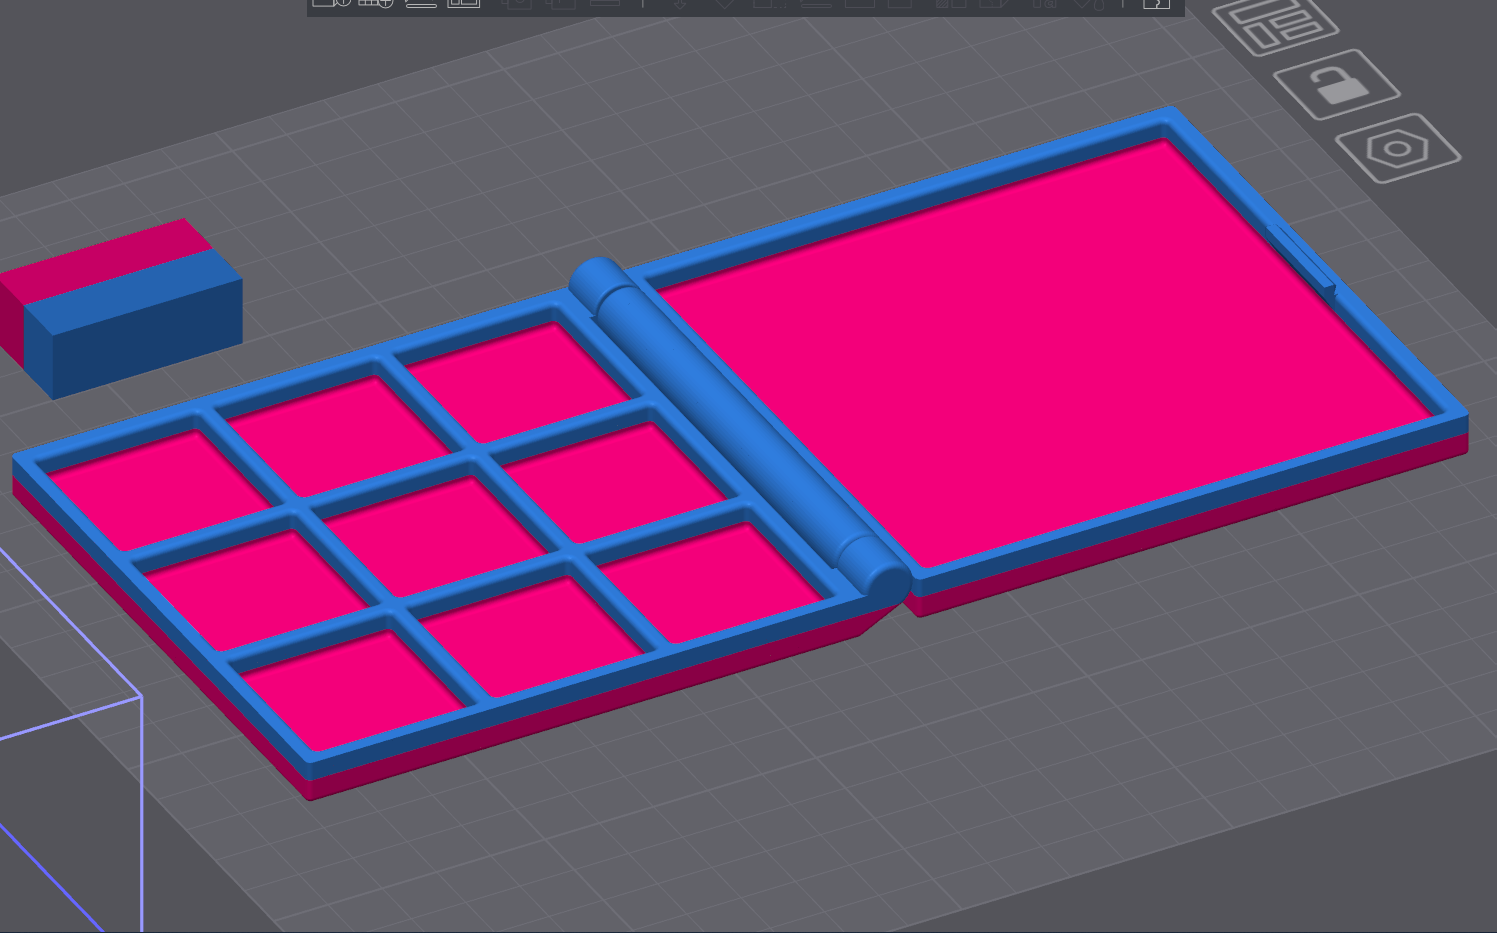Click the purple wireframe box outline
This screenshot has height=933, width=1497.
click(x=141, y=800)
